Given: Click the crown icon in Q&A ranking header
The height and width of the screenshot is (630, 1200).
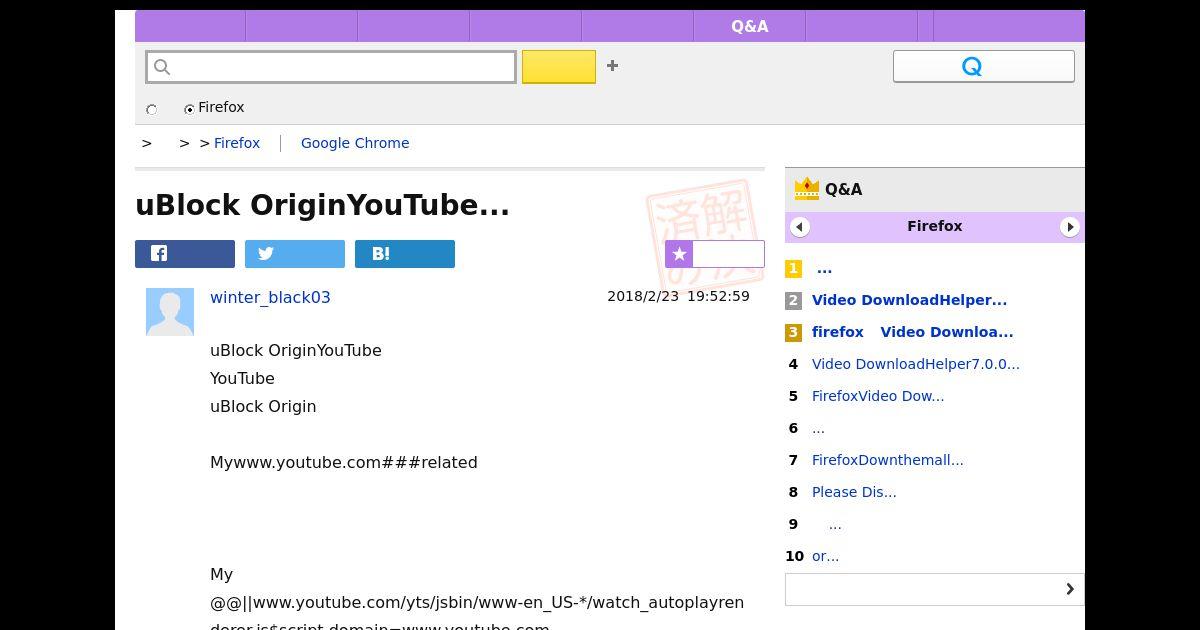Looking at the screenshot, I should [806, 189].
